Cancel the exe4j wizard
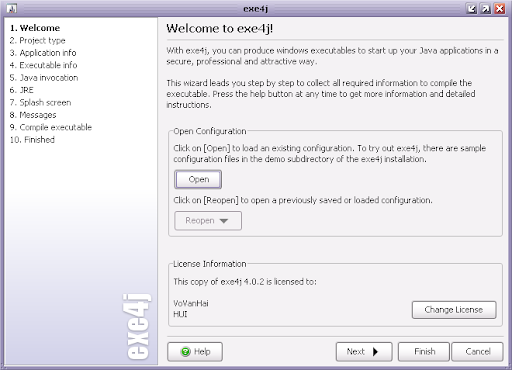The height and width of the screenshot is (370, 512). pos(477,352)
